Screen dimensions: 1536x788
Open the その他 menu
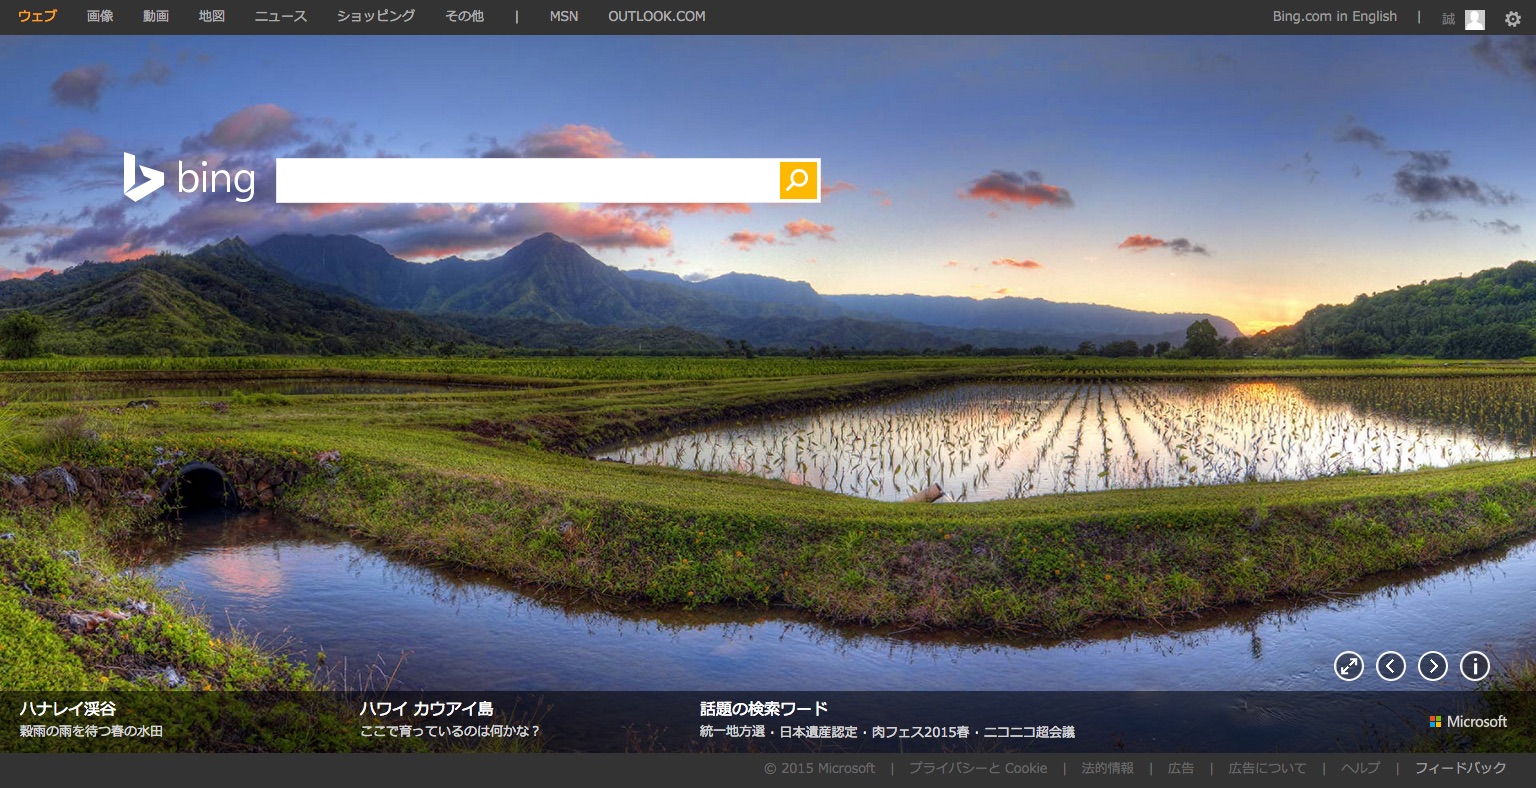click(x=464, y=16)
